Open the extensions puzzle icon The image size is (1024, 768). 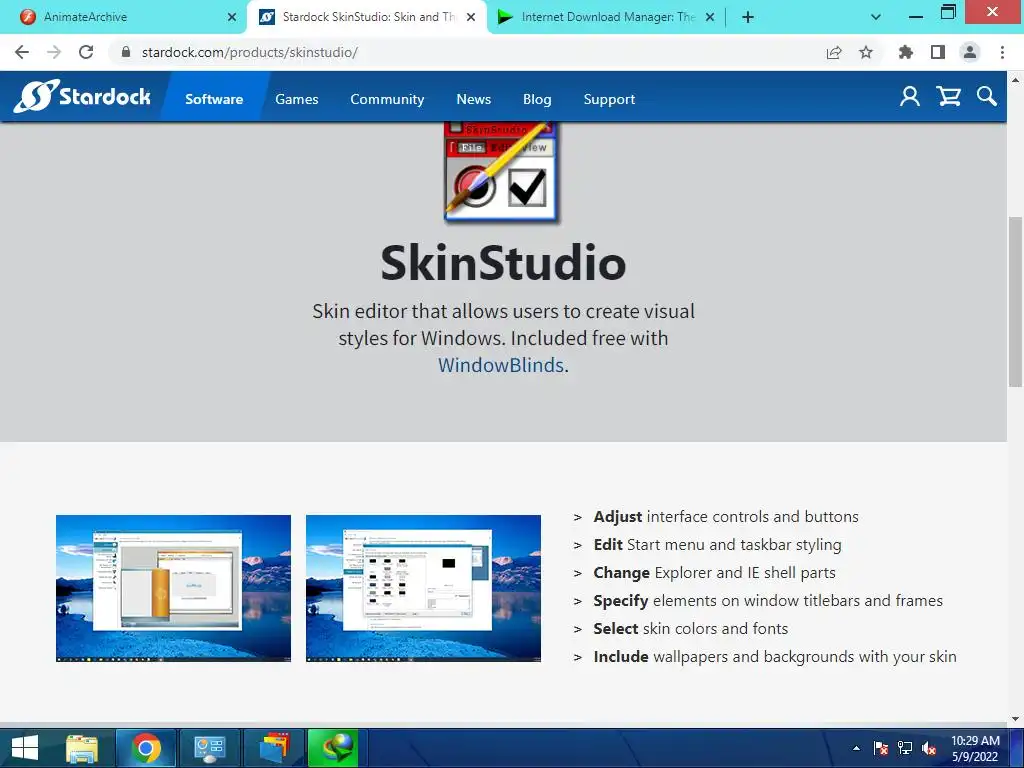pos(906,52)
